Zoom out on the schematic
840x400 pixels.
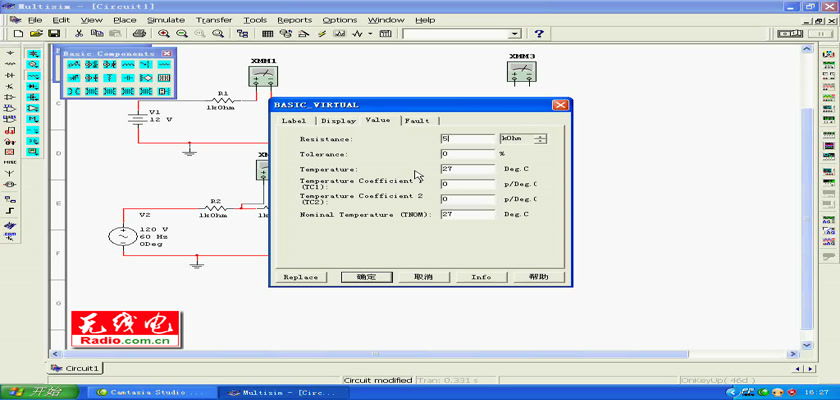pos(182,33)
